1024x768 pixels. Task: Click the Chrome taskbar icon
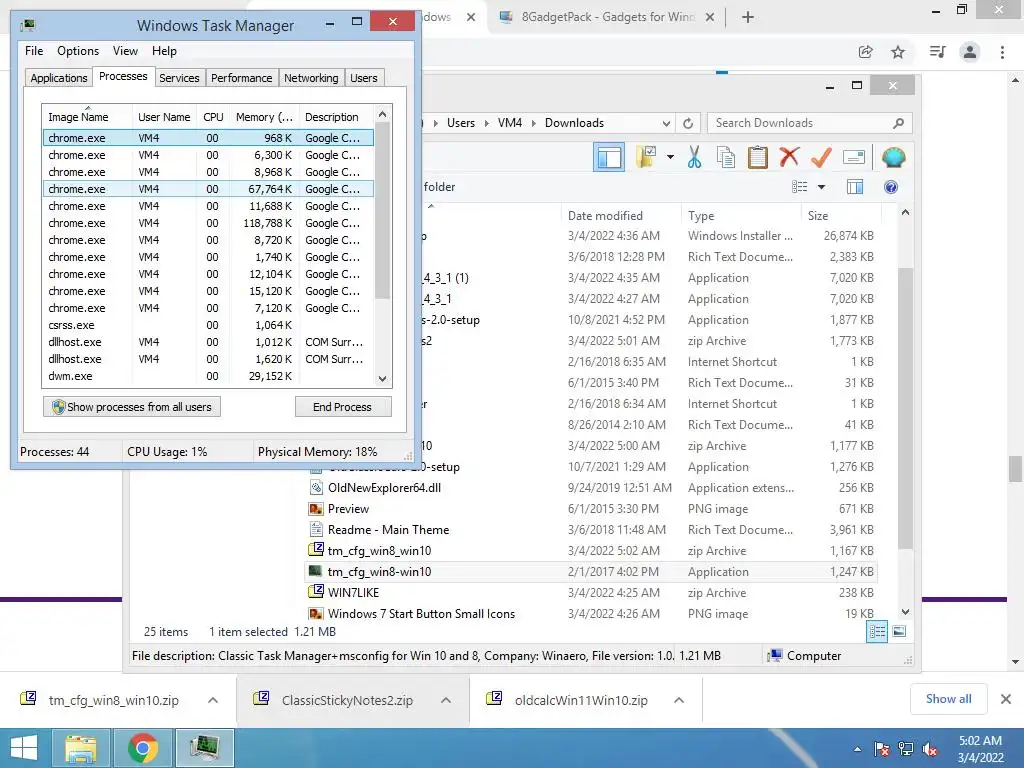[142, 748]
